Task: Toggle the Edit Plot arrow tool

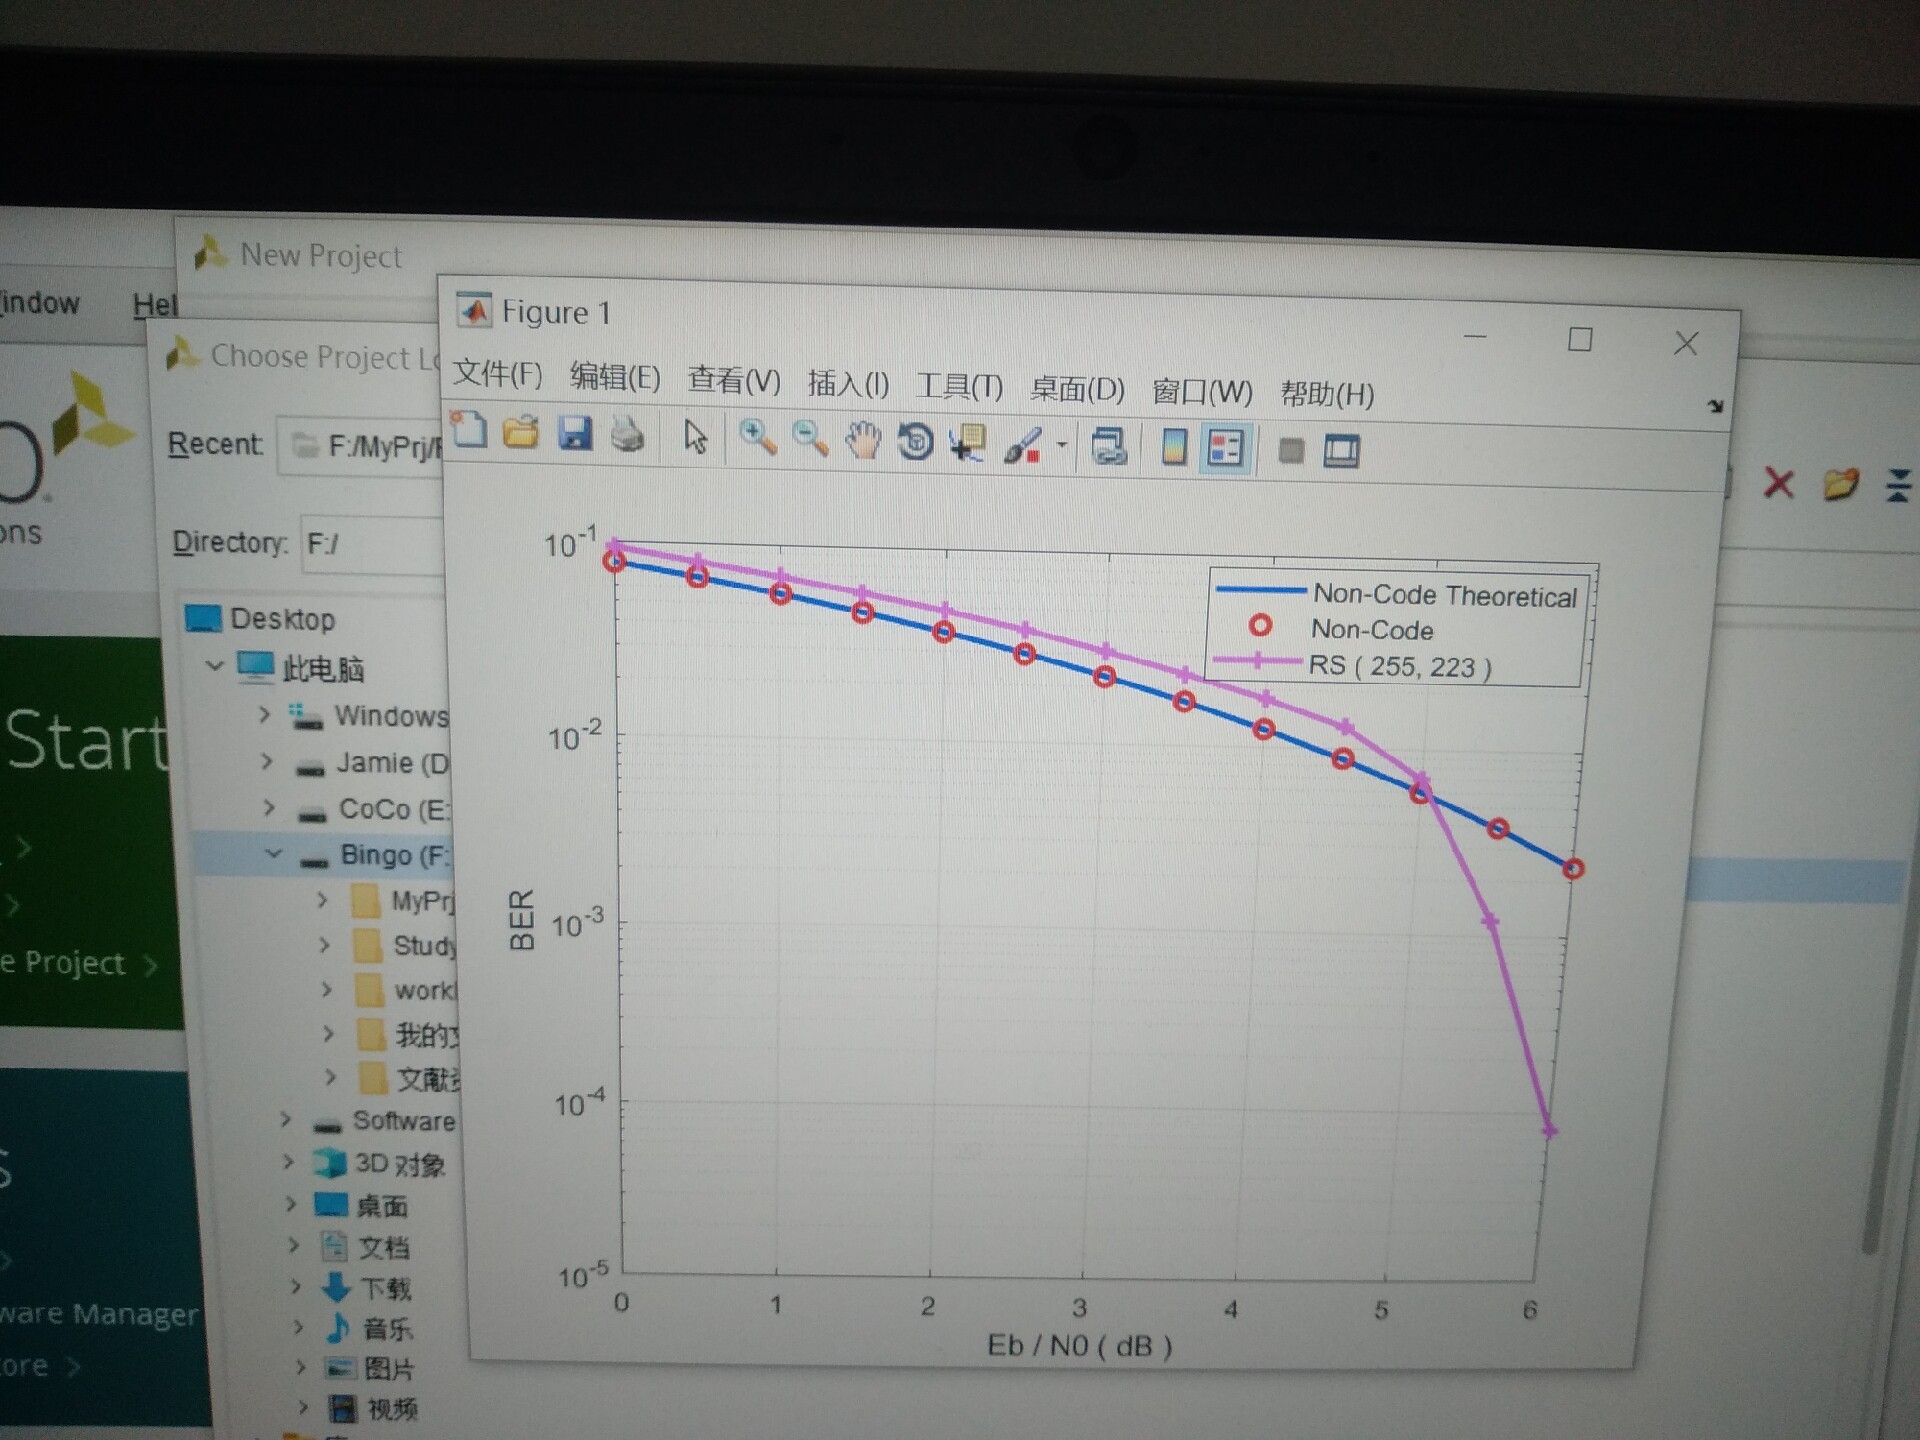Action: [x=695, y=437]
